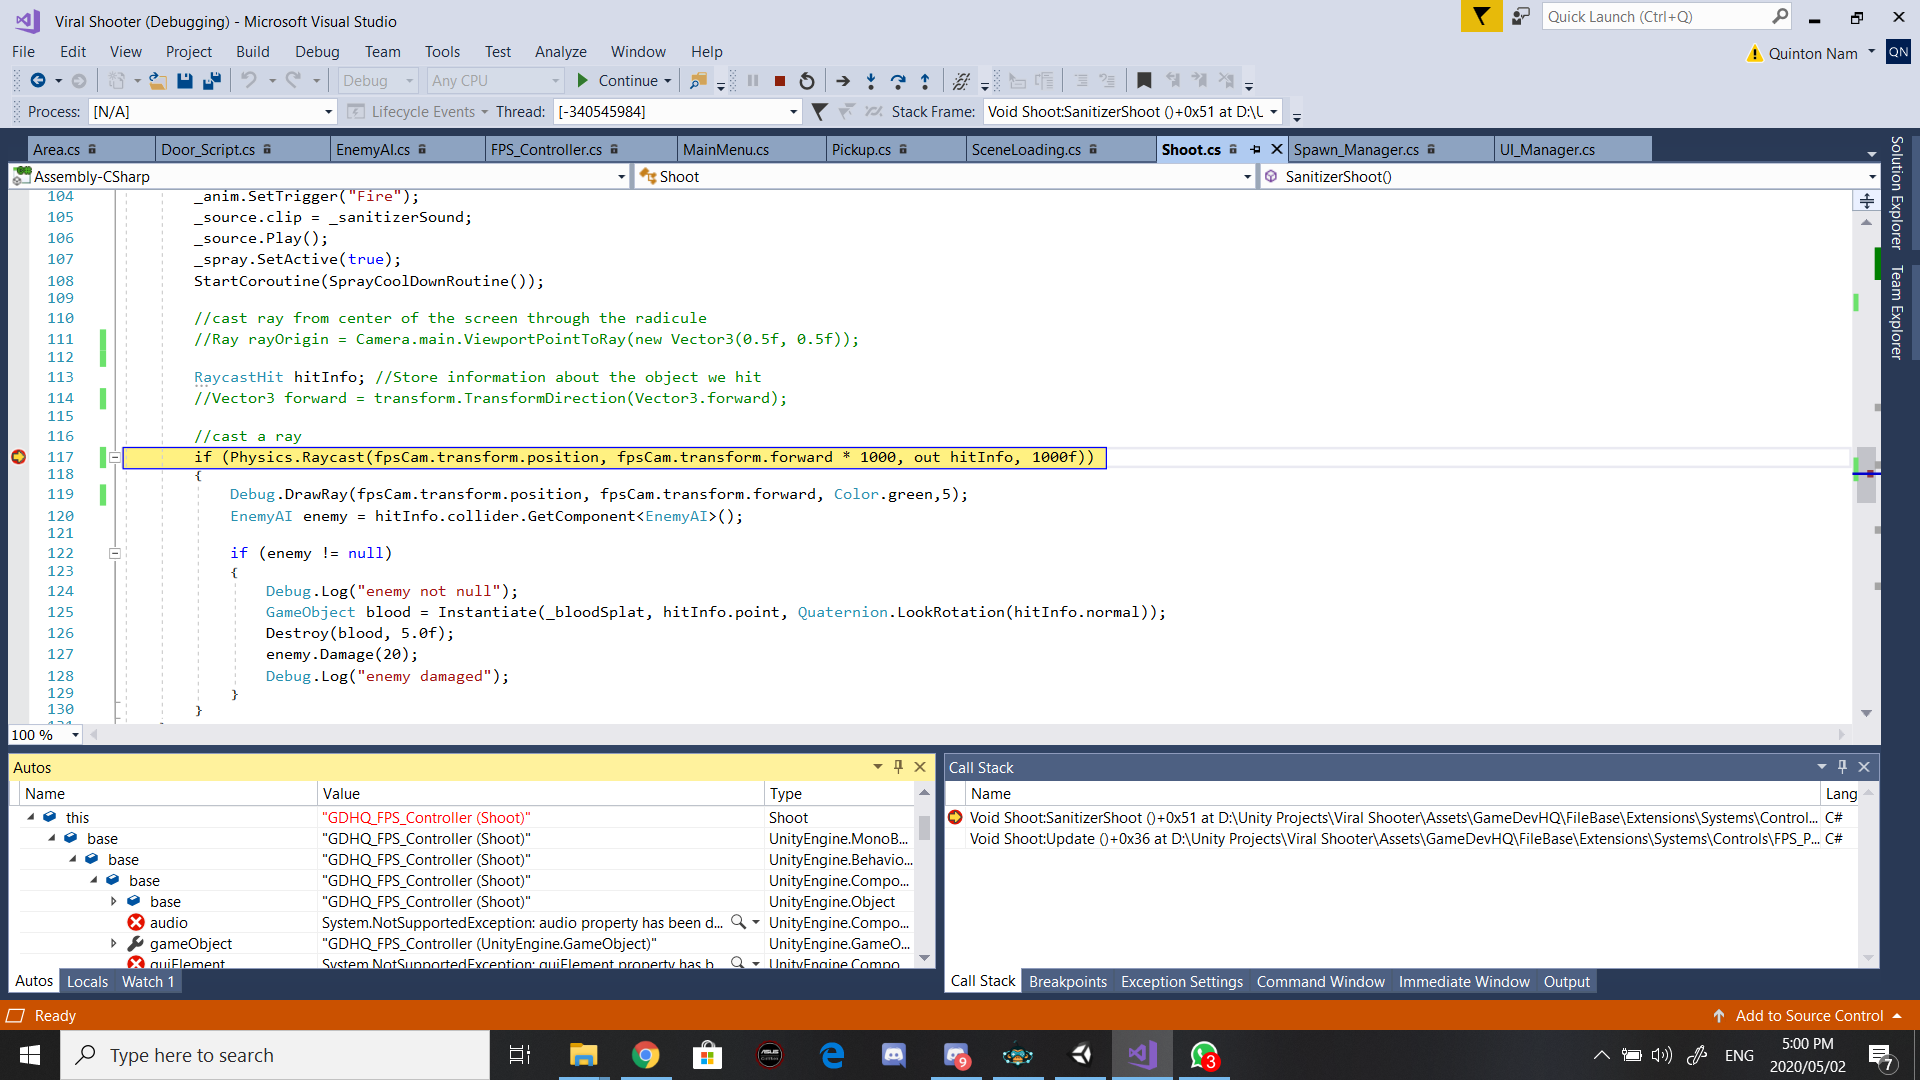Click the Step Out icon

pos(925,81)
